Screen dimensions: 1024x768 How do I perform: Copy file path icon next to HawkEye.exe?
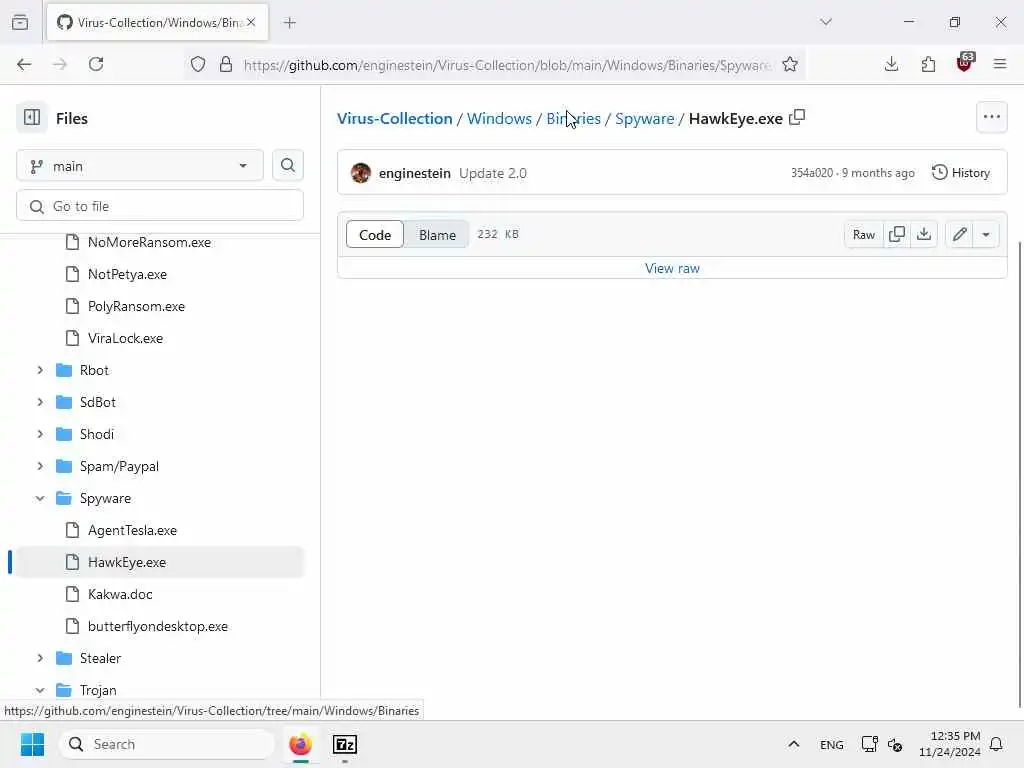pos(797,118)
